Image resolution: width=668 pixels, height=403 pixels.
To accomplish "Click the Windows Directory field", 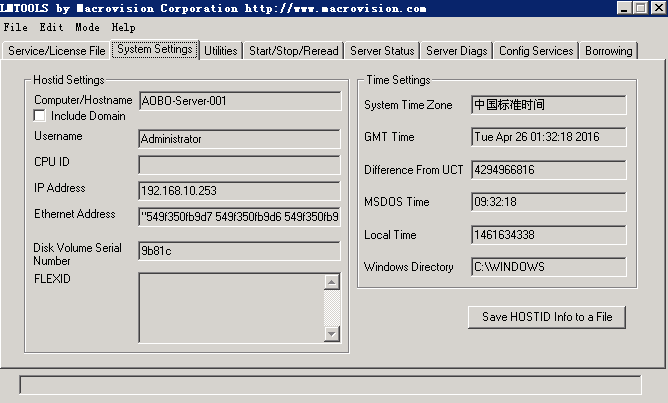I will (x=549, y=267).
